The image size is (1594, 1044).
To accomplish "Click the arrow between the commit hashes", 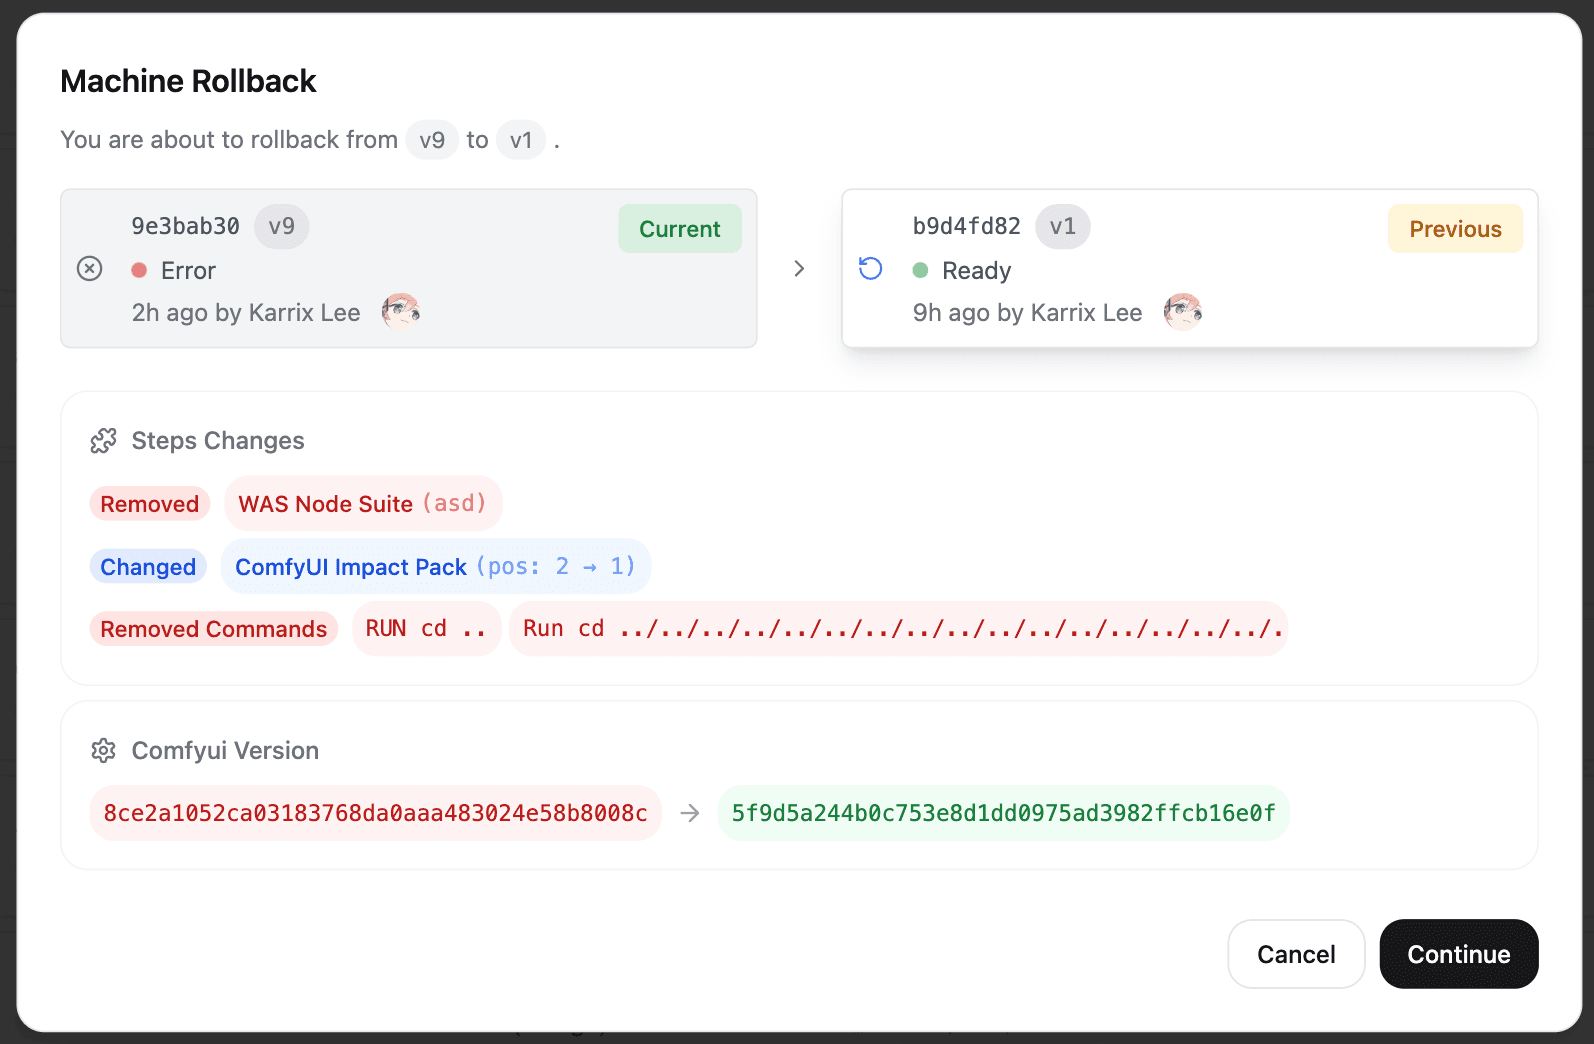I will (690, 813).
